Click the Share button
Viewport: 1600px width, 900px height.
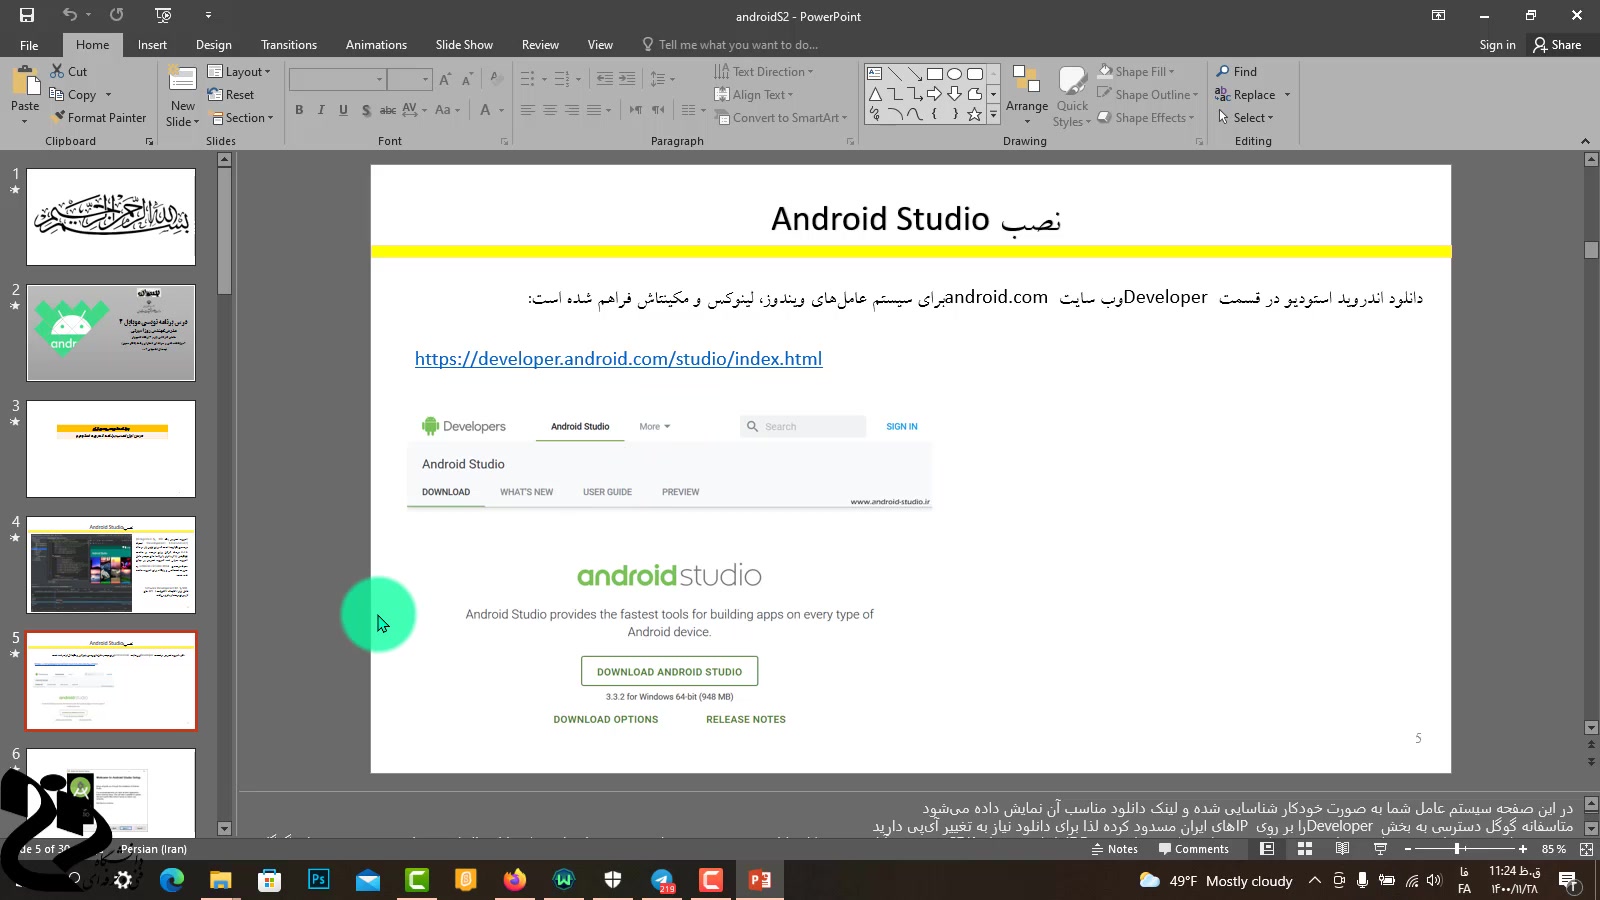tap(1557, 45)
